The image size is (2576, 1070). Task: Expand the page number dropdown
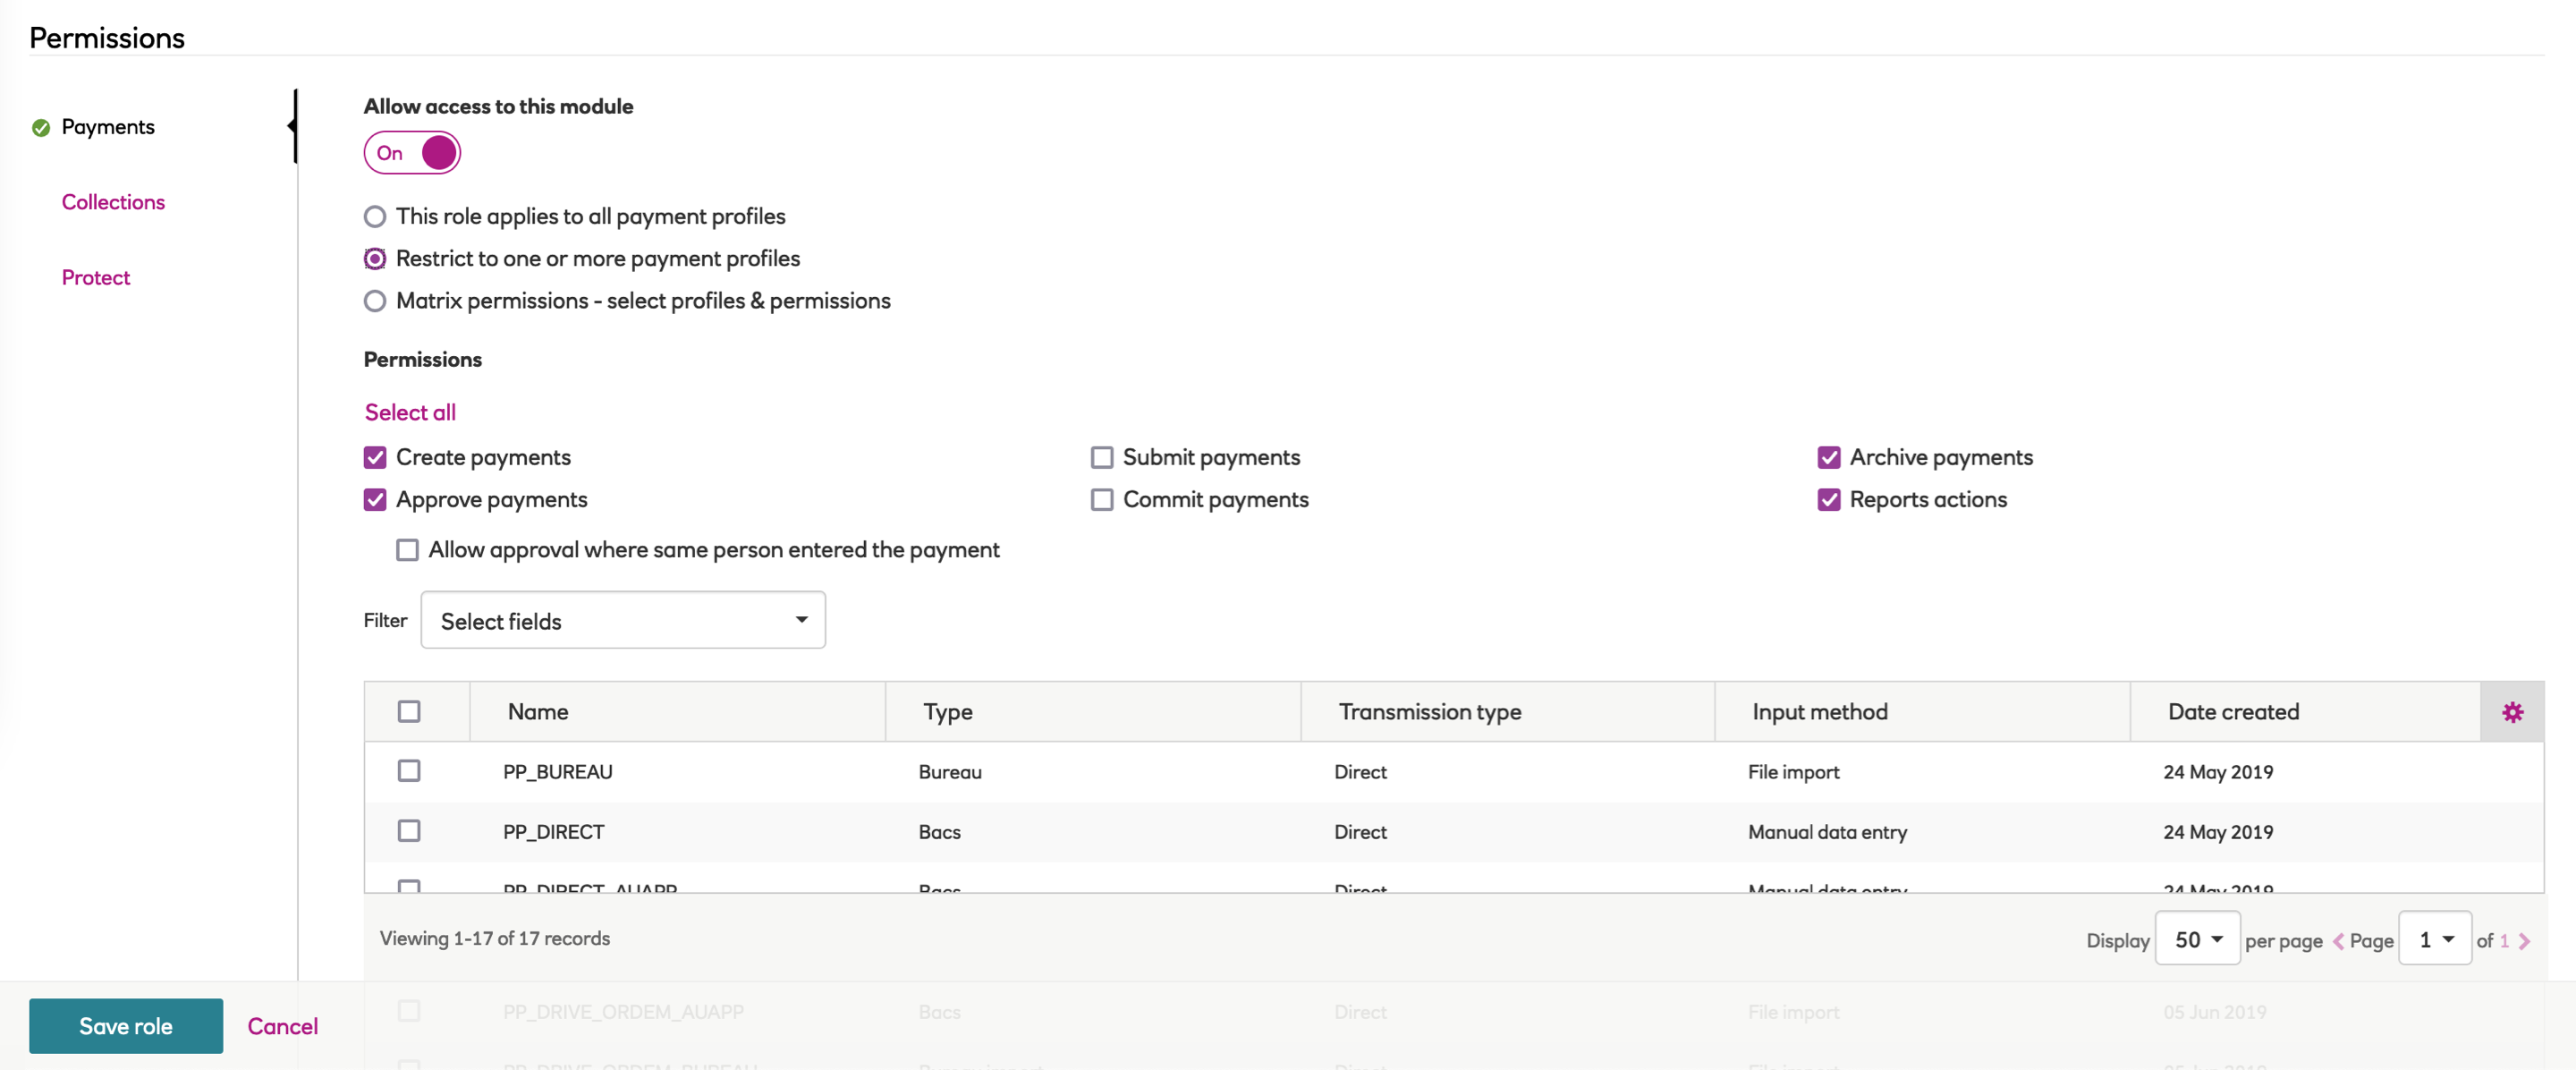(x=2434, y=939)
